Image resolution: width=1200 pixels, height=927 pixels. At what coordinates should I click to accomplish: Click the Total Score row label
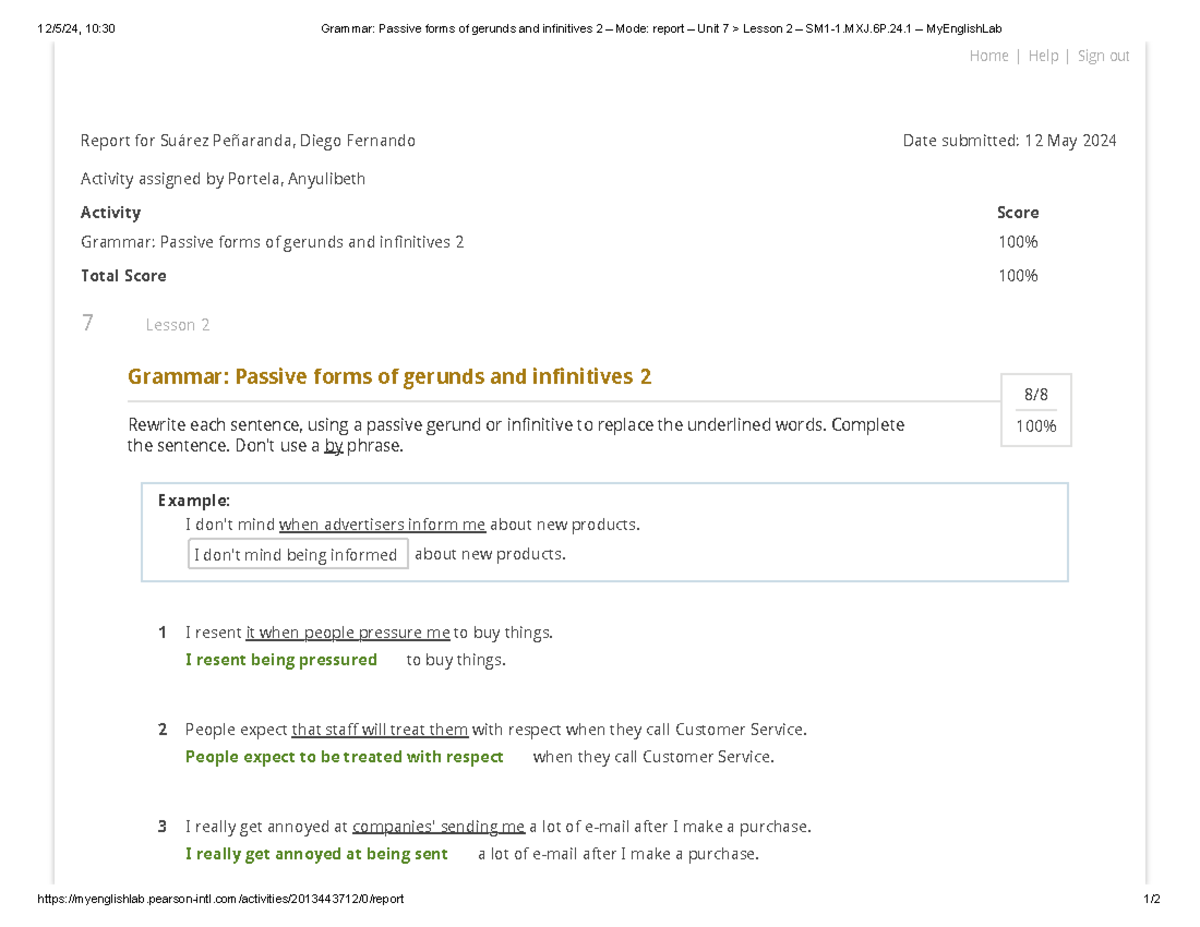tap(124, 275)
